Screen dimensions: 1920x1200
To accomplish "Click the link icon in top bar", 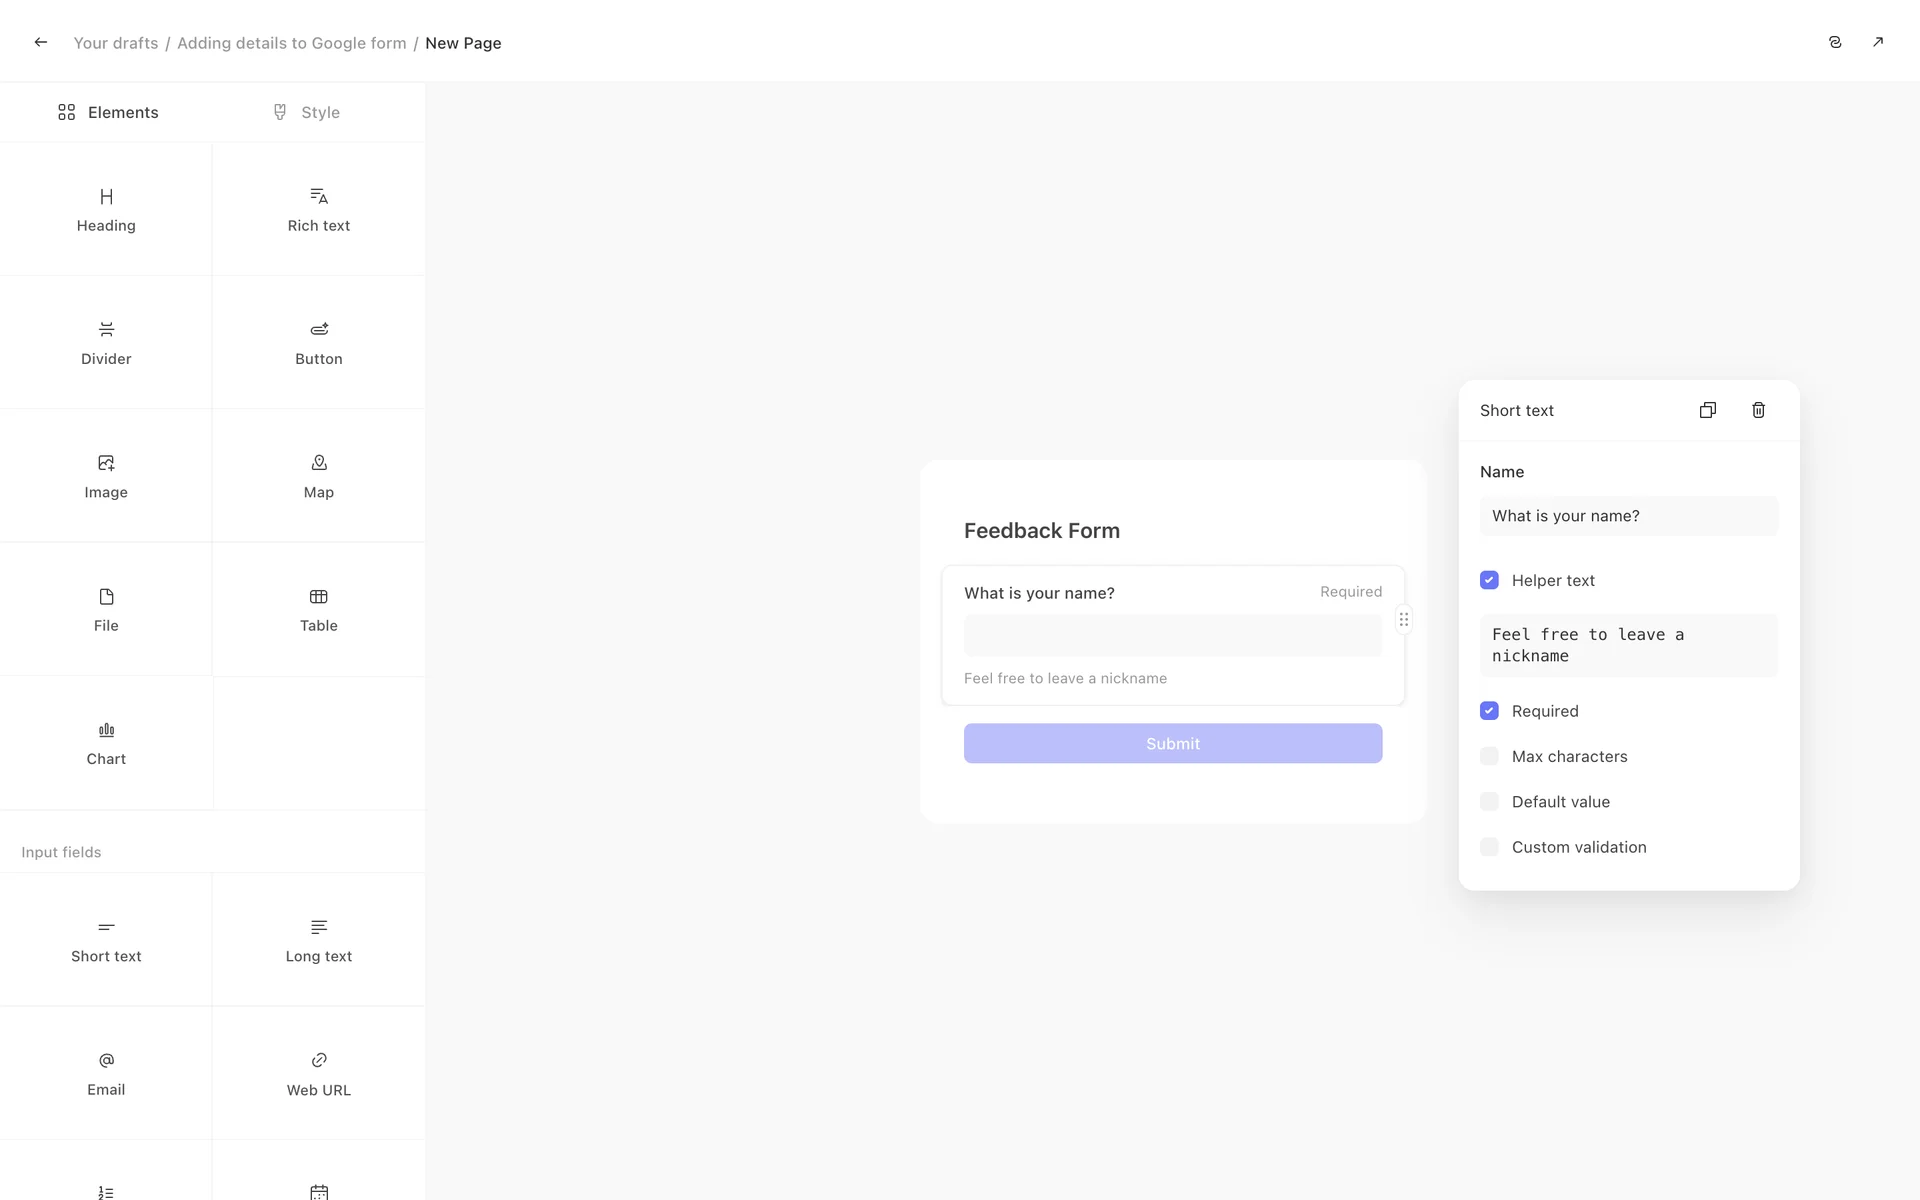I will tap(1834, 42).
